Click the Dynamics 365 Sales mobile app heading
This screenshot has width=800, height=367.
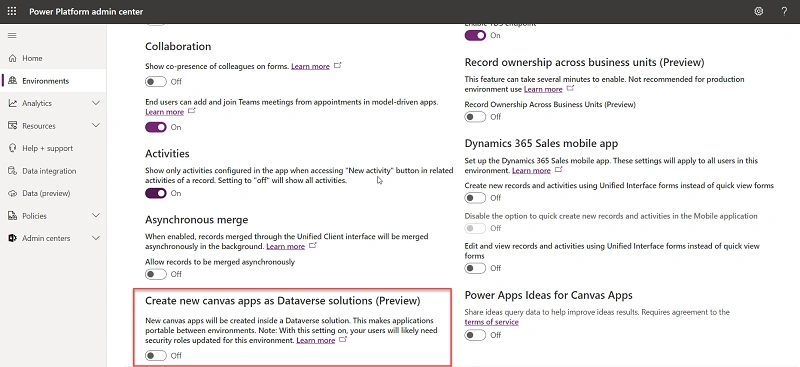click(x=541, y=143)
